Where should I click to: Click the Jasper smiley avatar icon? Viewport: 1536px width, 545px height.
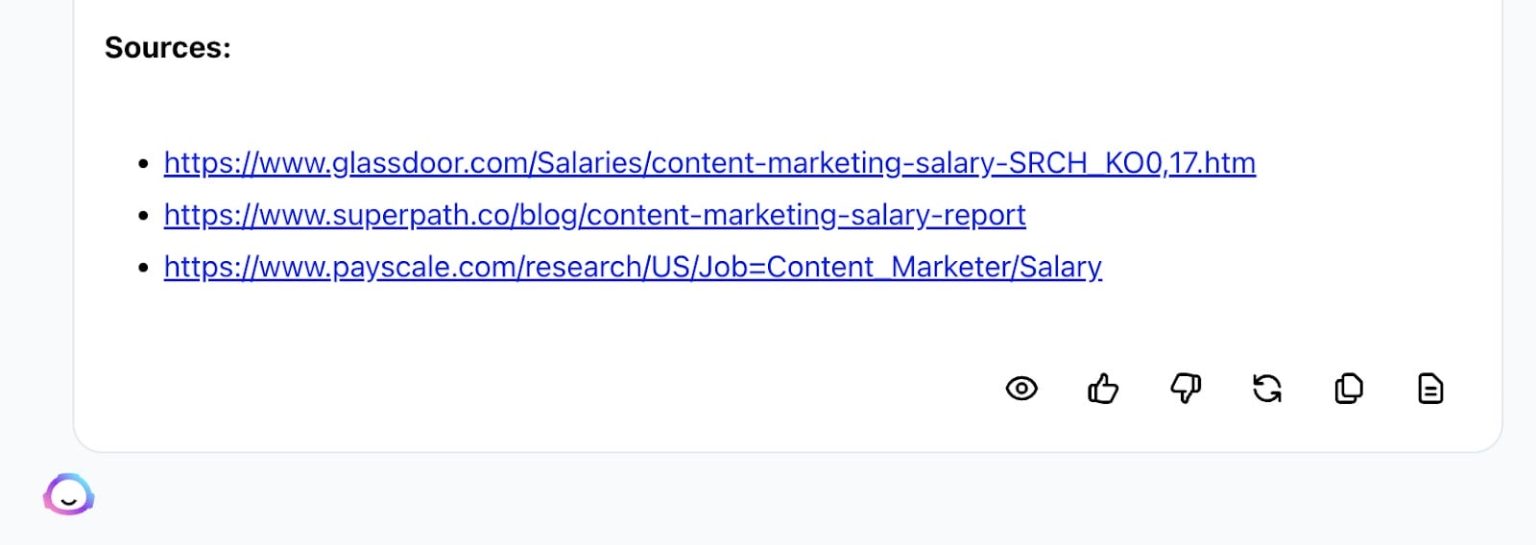tap(68, 495)
